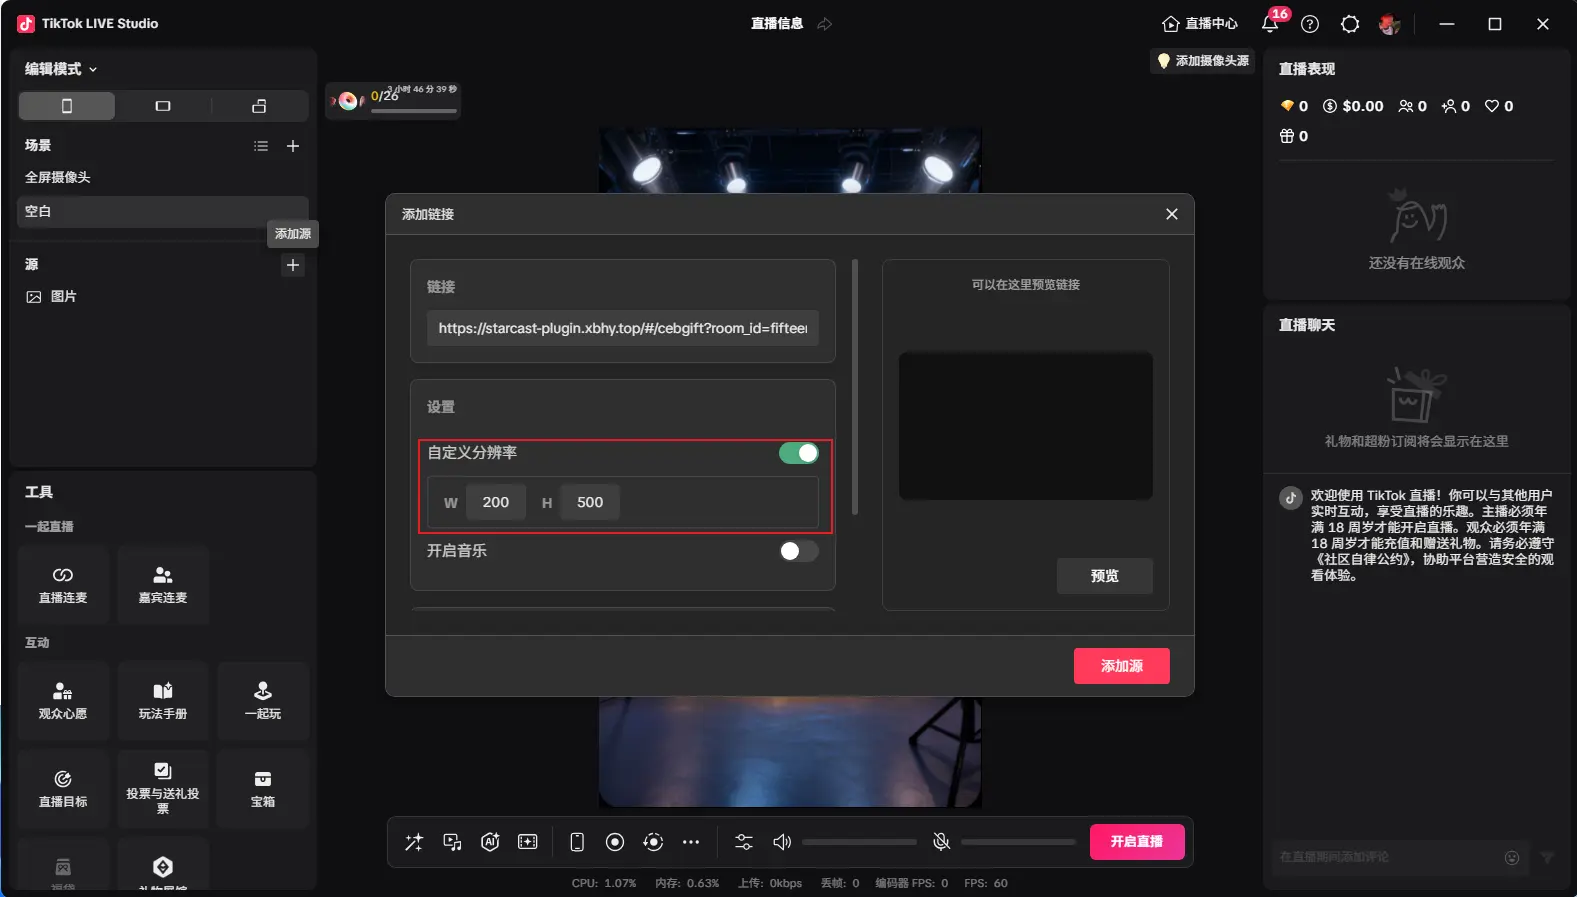This screenshot has width=1577, height=897.
Task: Click the 添加源 button in dialog
Action: click(x=1121, y=666)
